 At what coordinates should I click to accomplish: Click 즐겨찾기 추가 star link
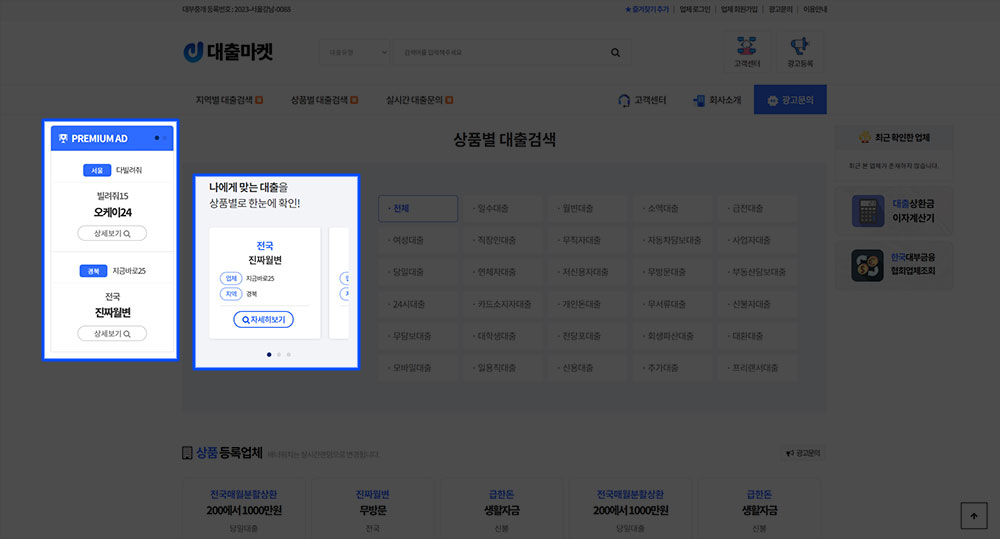tap(647, 9)
